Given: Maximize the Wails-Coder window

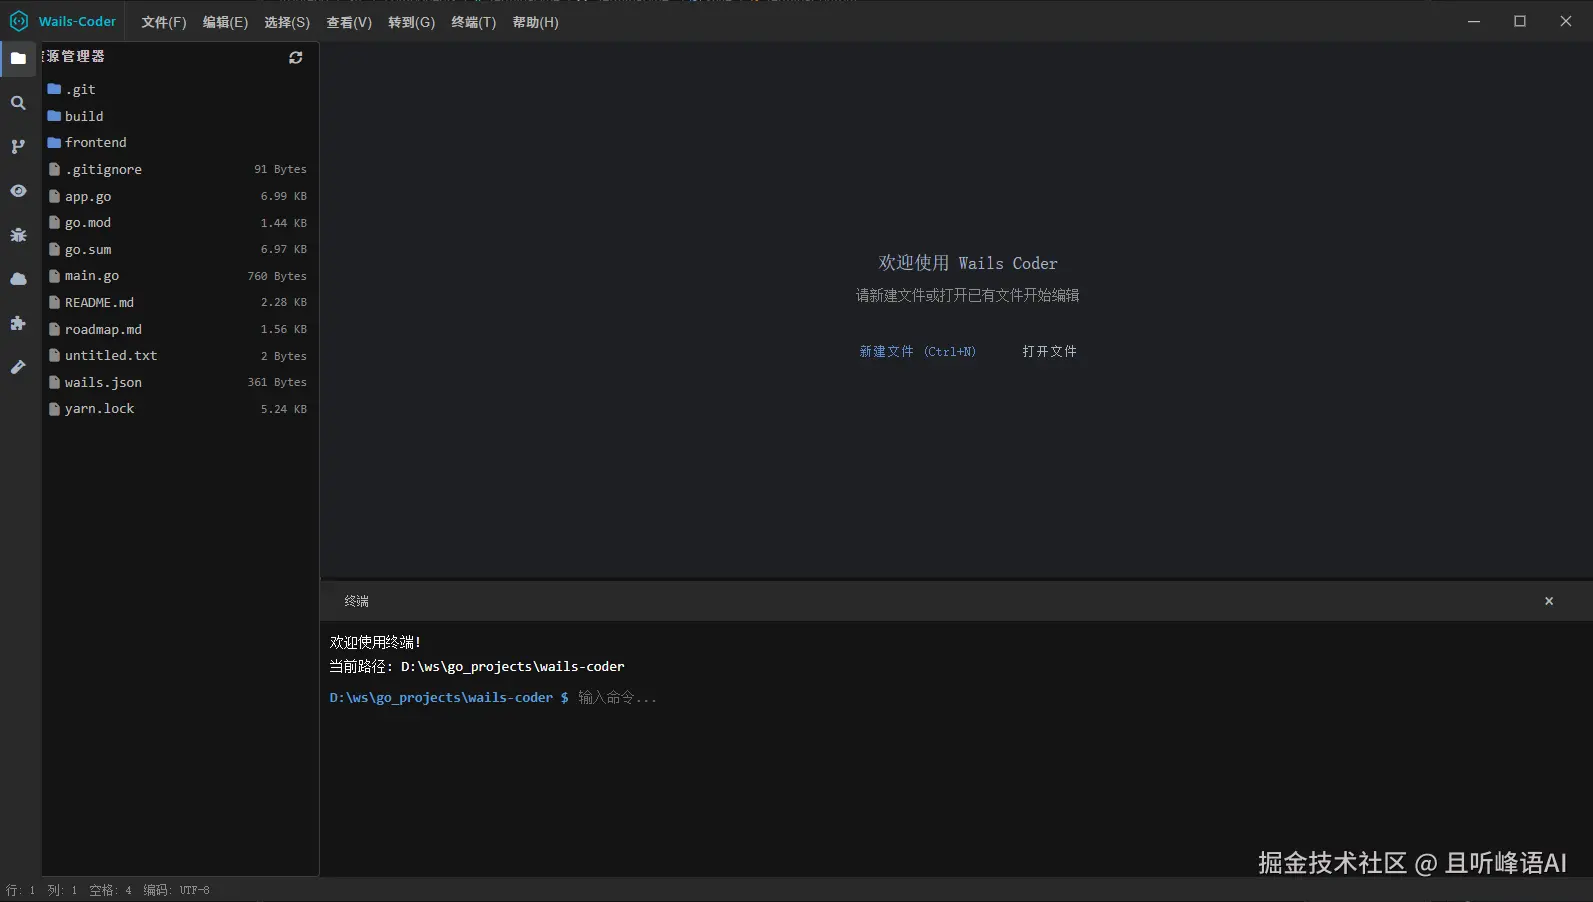Looking at the screenshot, I should tap(1520, 21).
